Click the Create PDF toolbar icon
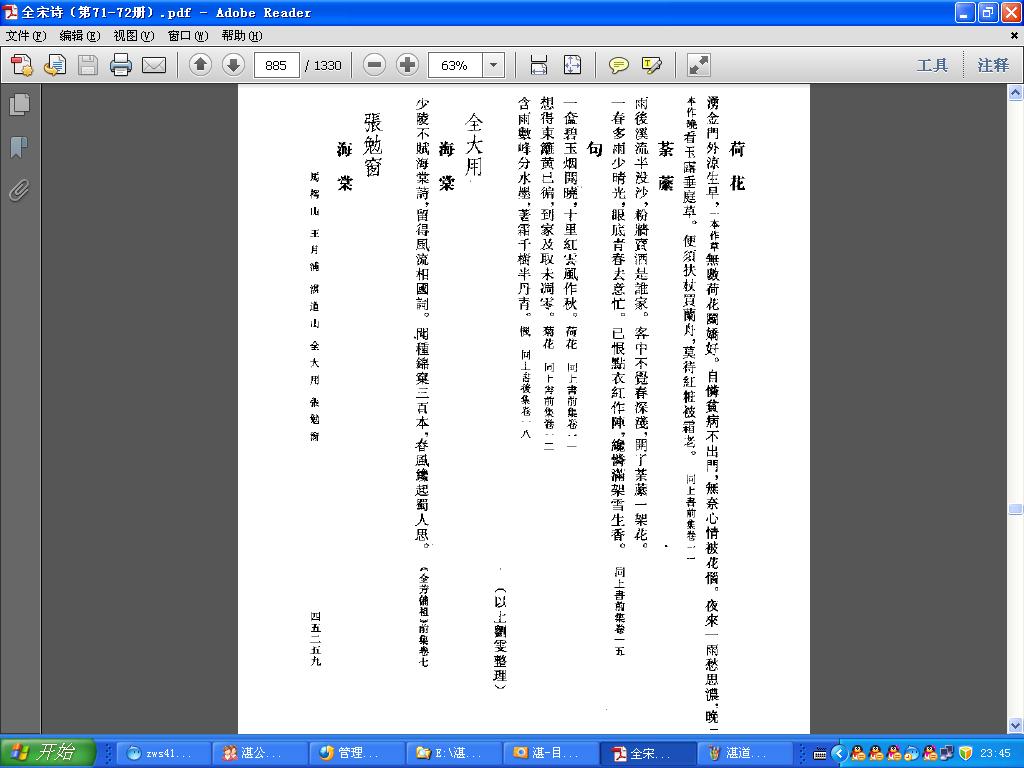Screen dimensions: 1024x768 click(22, 65)
